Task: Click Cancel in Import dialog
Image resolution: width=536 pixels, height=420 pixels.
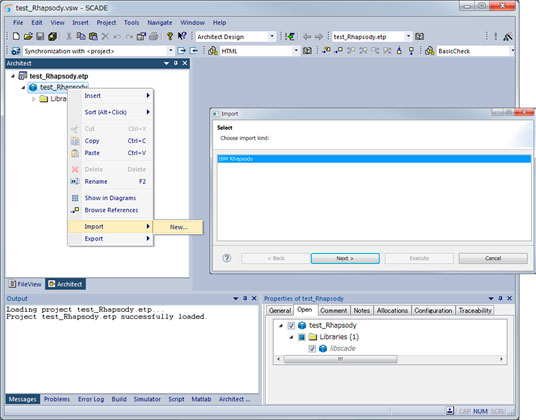Action: [493, 258]
